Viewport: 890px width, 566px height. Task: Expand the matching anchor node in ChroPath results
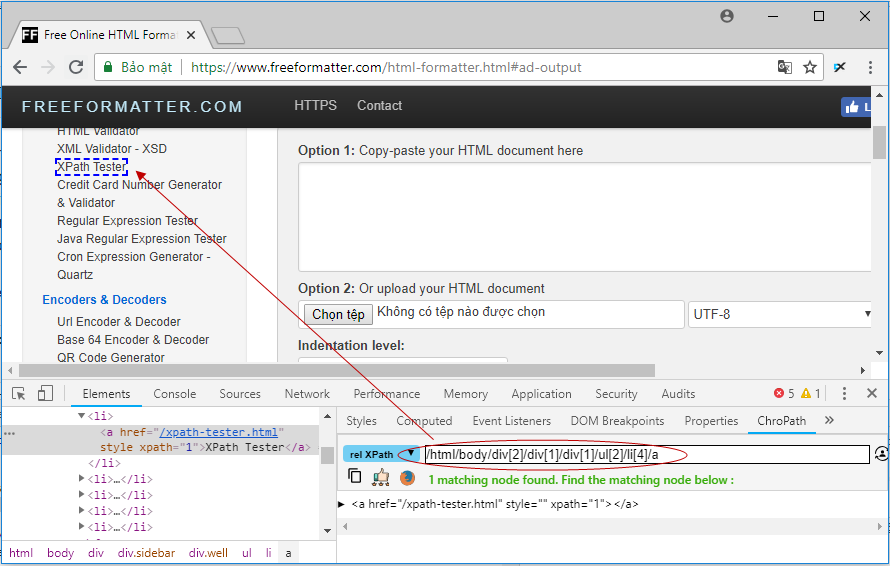point(341,504)
